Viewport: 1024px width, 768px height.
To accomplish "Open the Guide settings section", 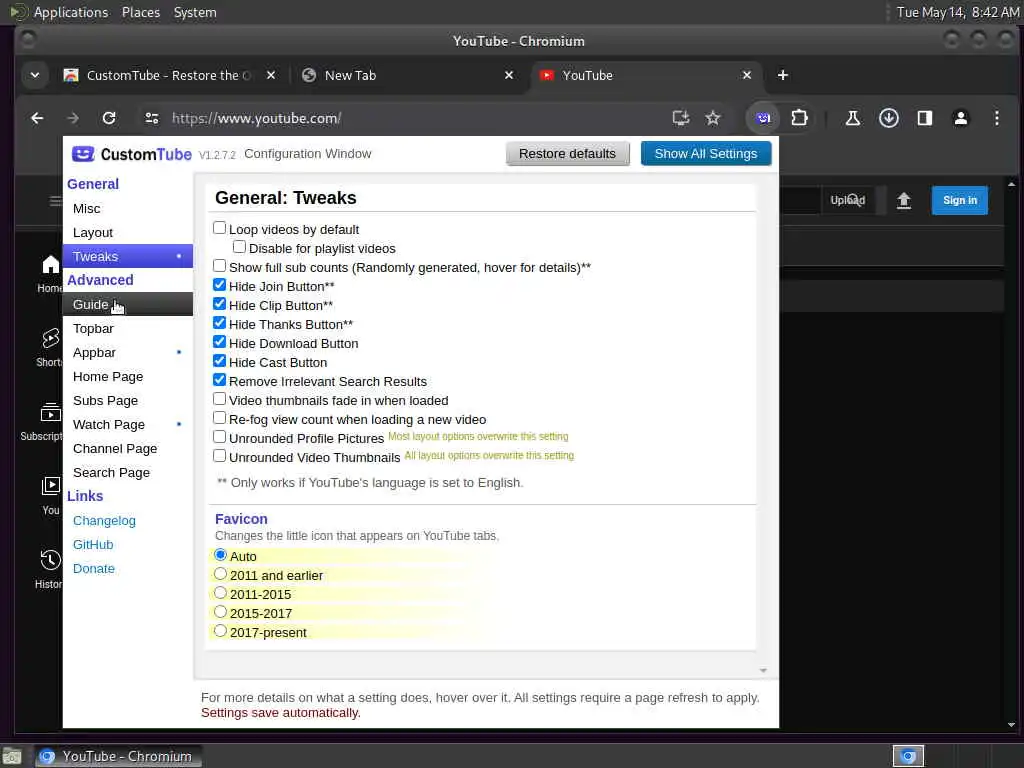I will [x=127, y=304].
